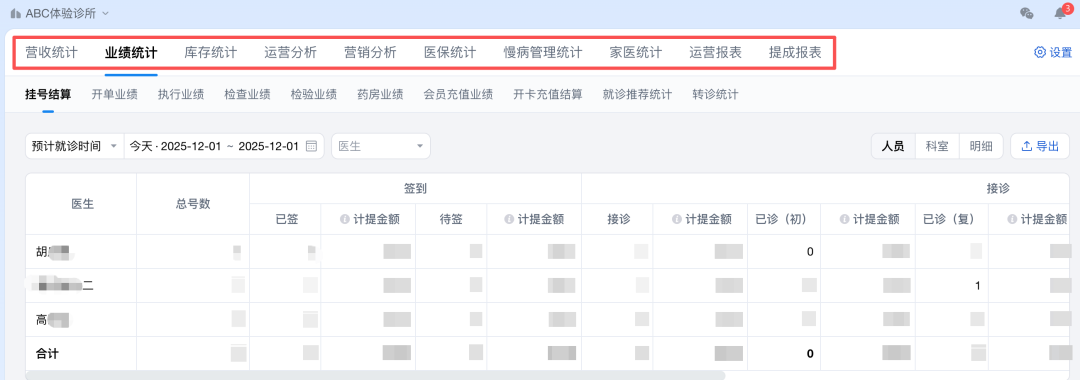Select the 检验业绩 sub-tab
This screenshot has width=1080, height=380.
click(313, 95)
